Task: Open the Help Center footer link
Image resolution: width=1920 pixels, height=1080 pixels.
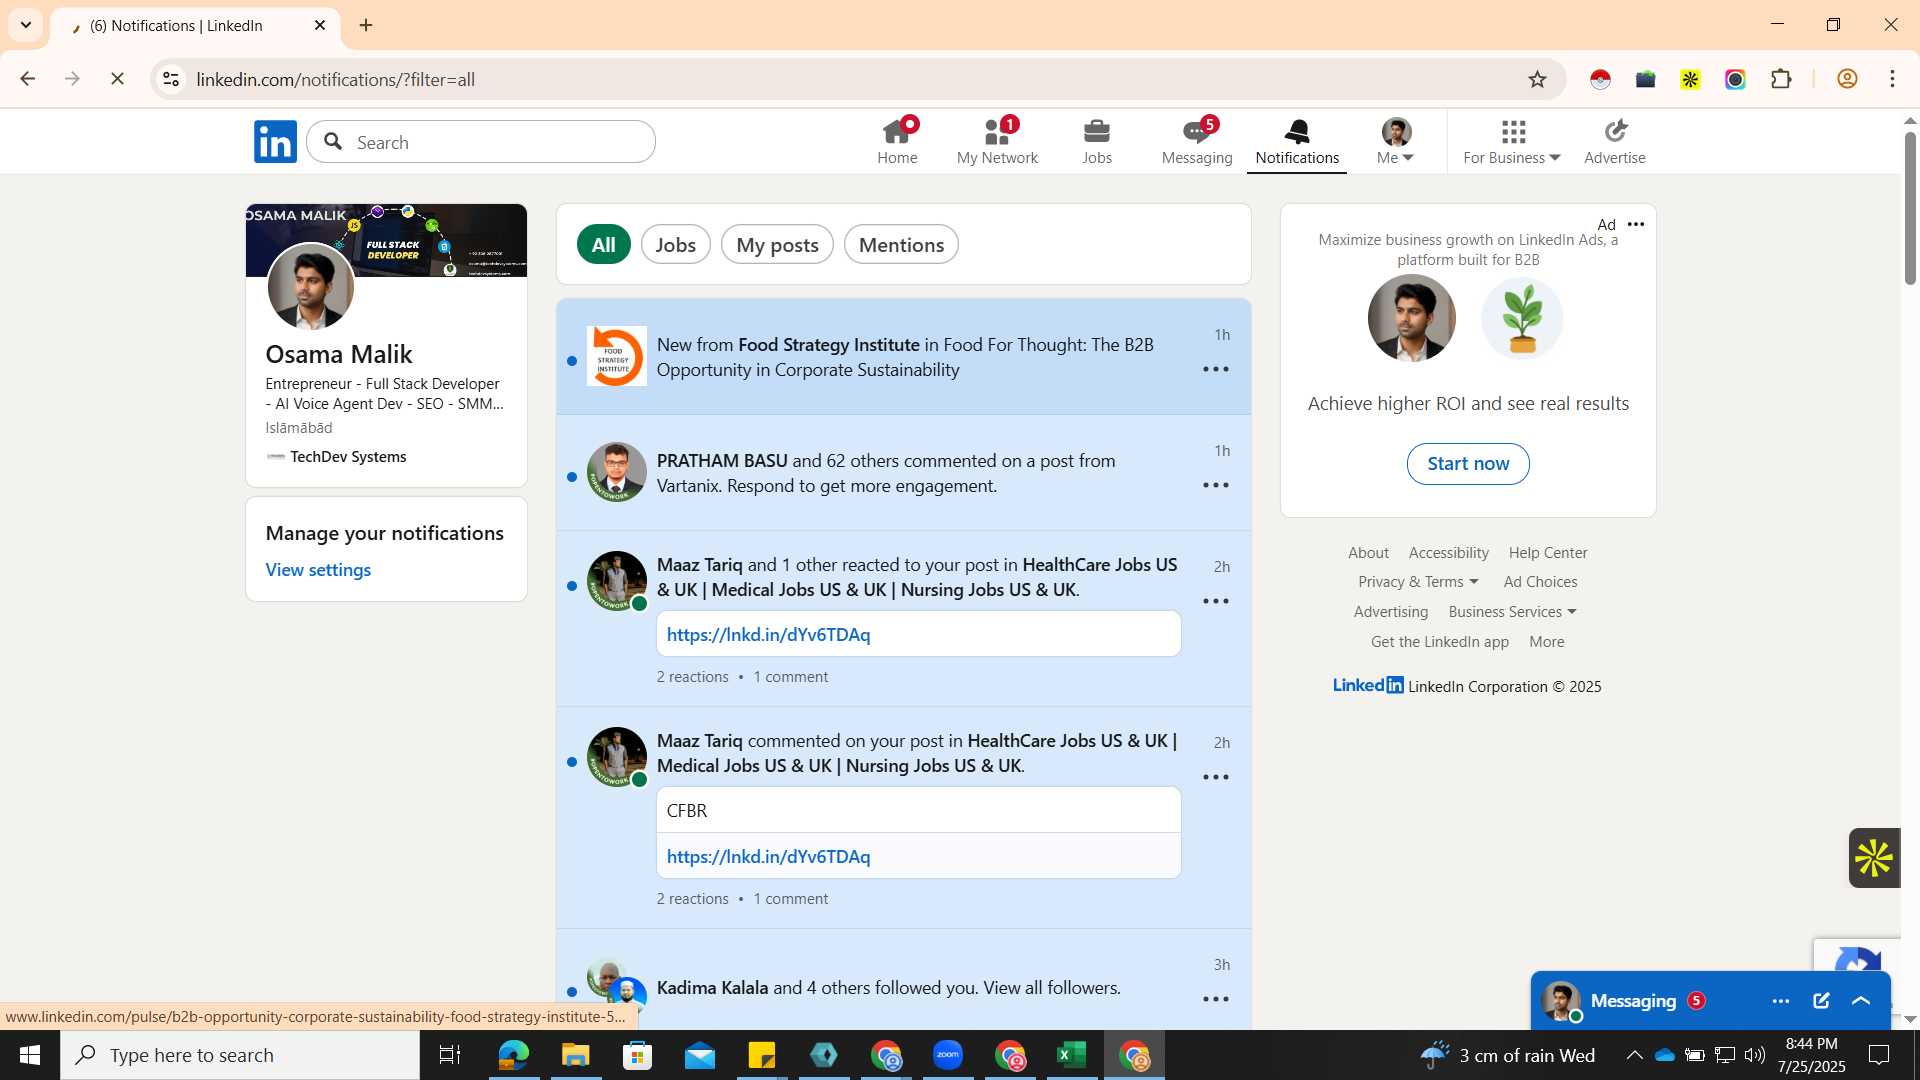Action: 1548,553
